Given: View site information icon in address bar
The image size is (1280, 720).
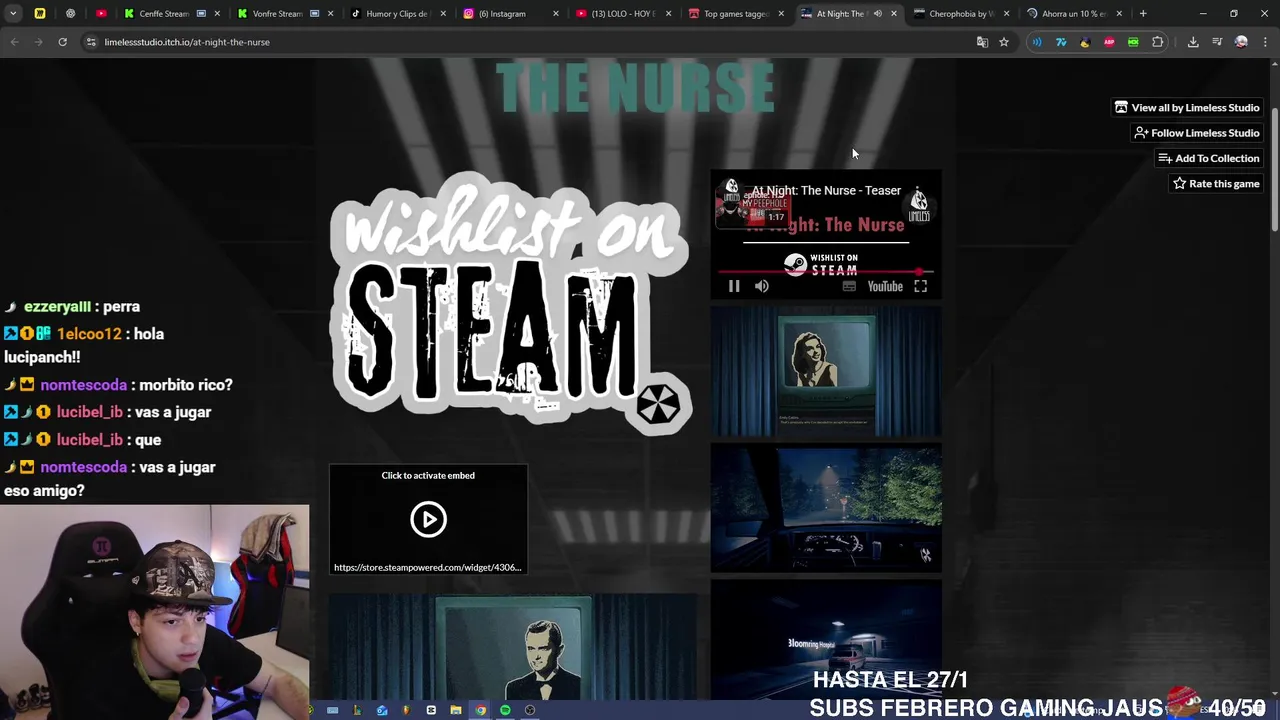Looking at the screenshot, I should (91, 42).
